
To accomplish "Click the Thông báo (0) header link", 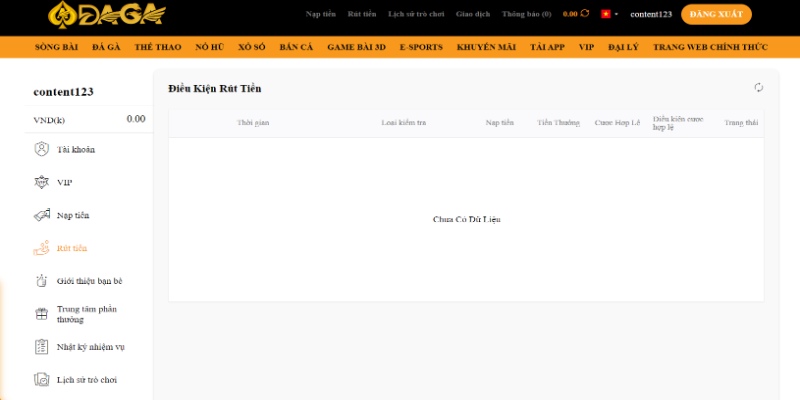I will coord(526,14).
